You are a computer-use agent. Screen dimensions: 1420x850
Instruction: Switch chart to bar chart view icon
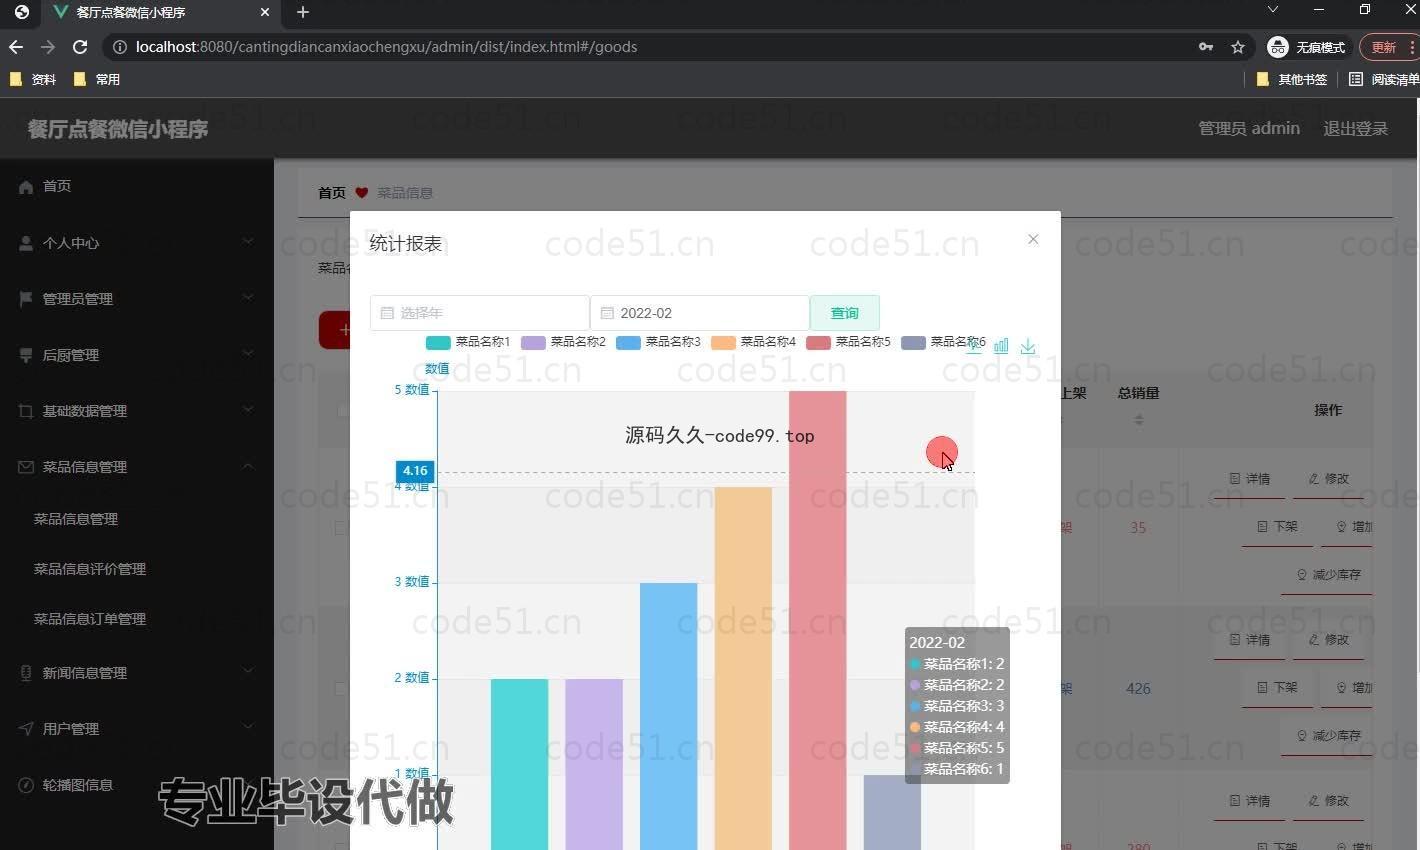(1001, 346)
